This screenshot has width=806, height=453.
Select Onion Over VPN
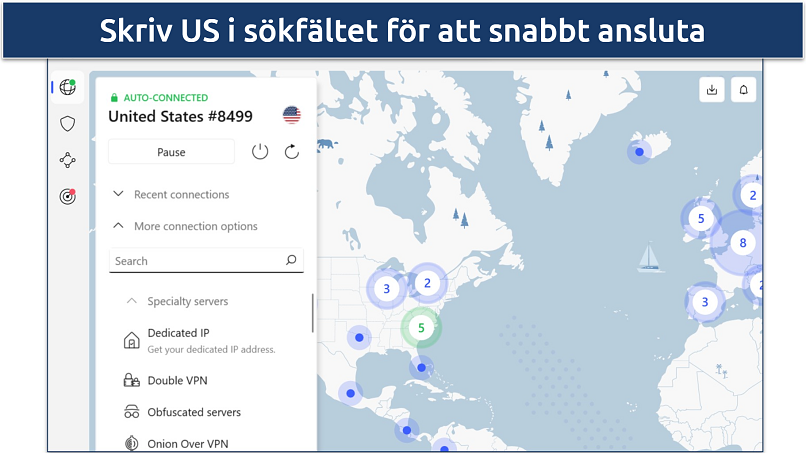point(190,443)
